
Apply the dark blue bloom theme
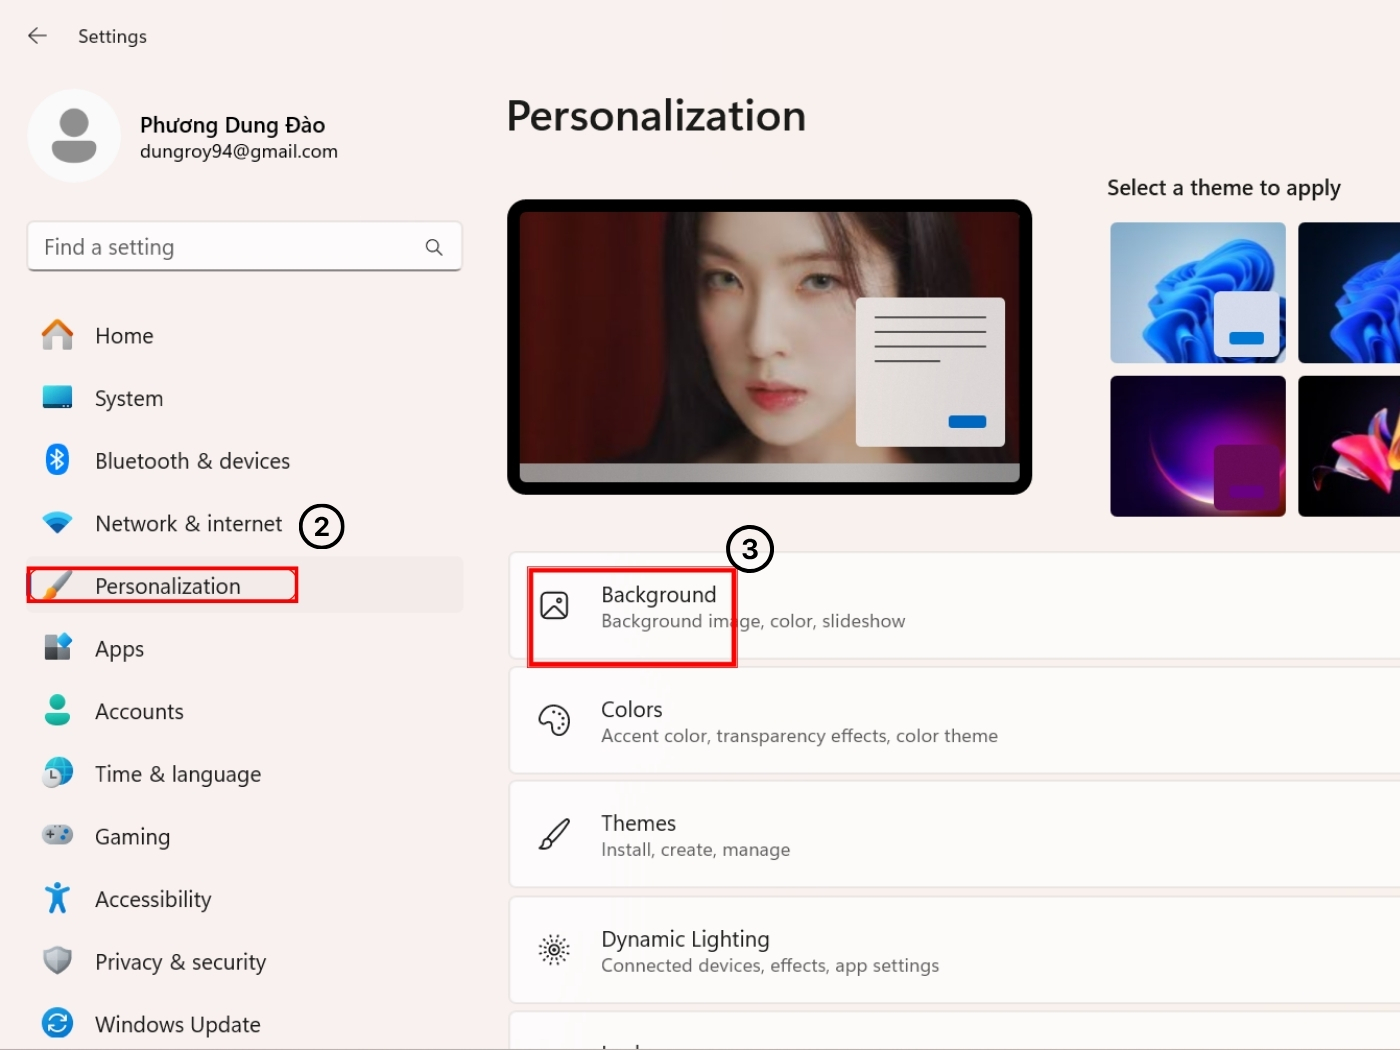[1349, 292]
